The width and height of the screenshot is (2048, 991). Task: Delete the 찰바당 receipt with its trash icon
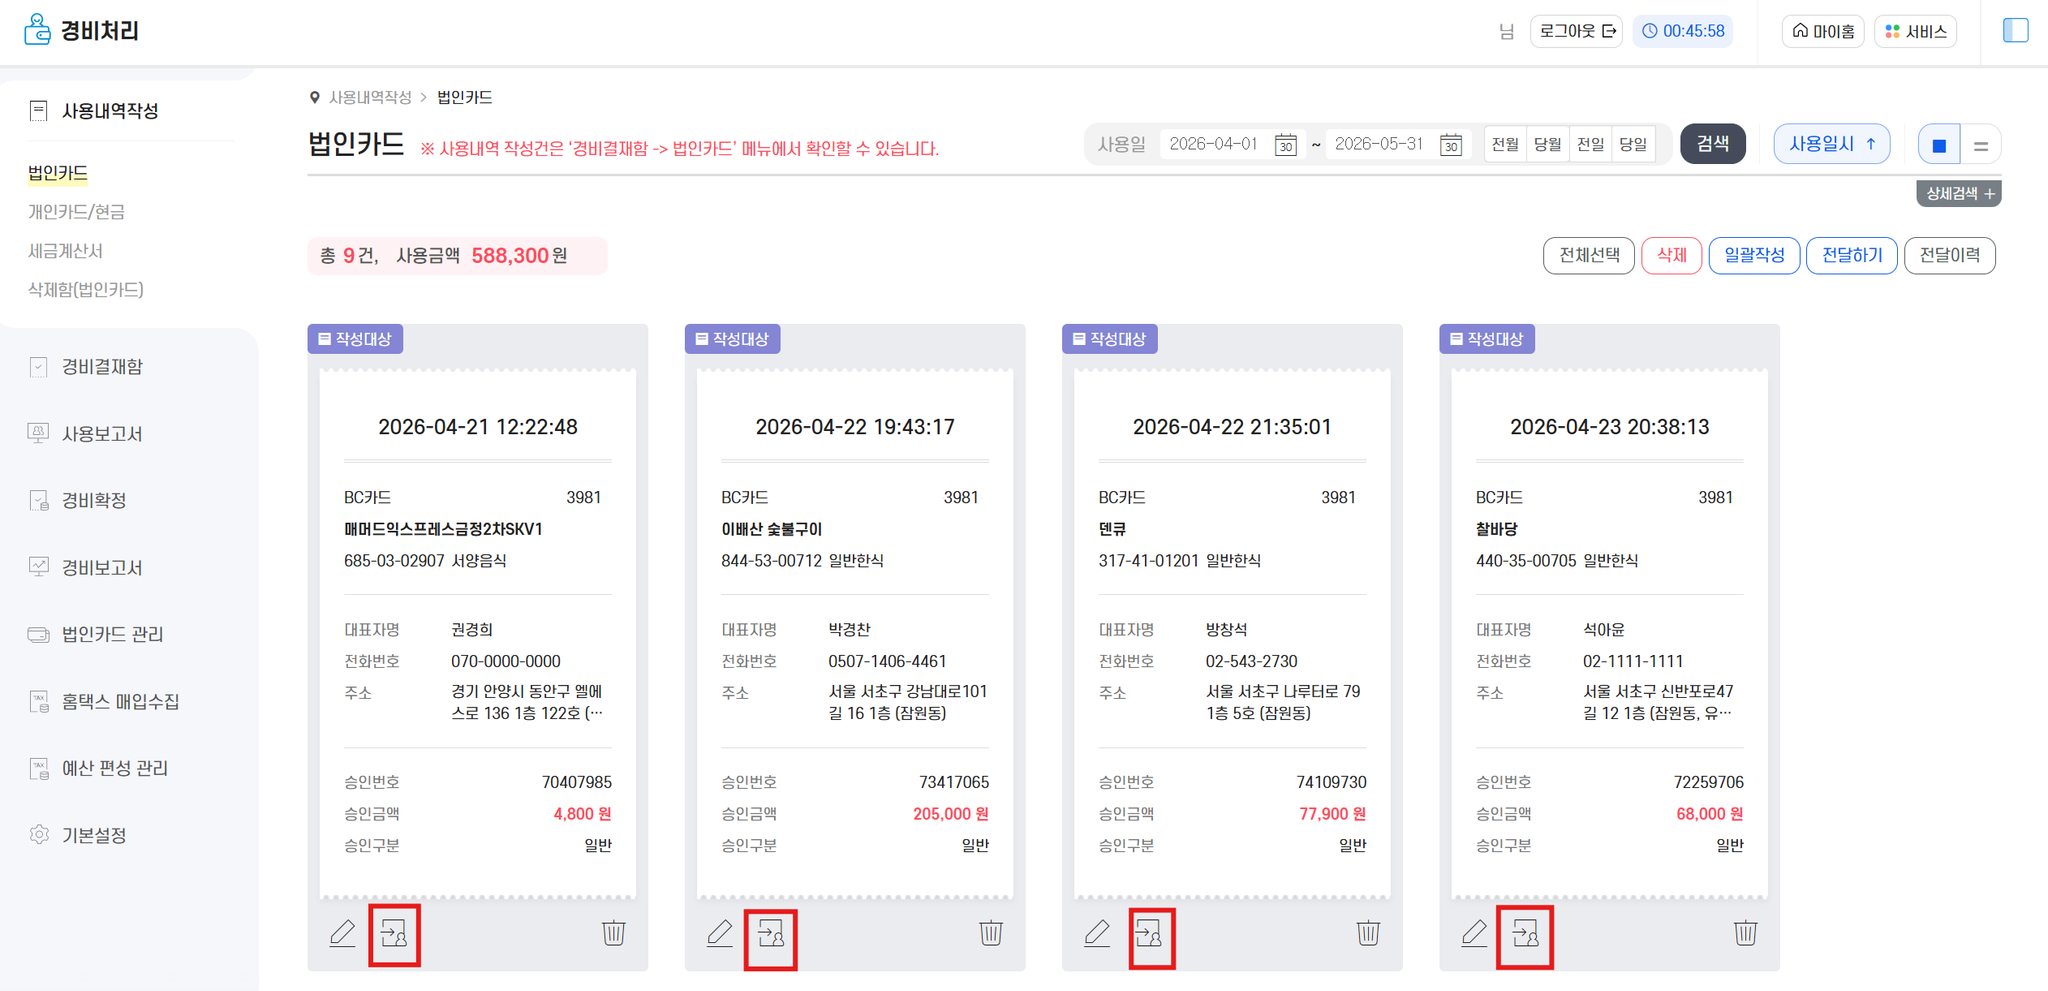point(1745,933)
